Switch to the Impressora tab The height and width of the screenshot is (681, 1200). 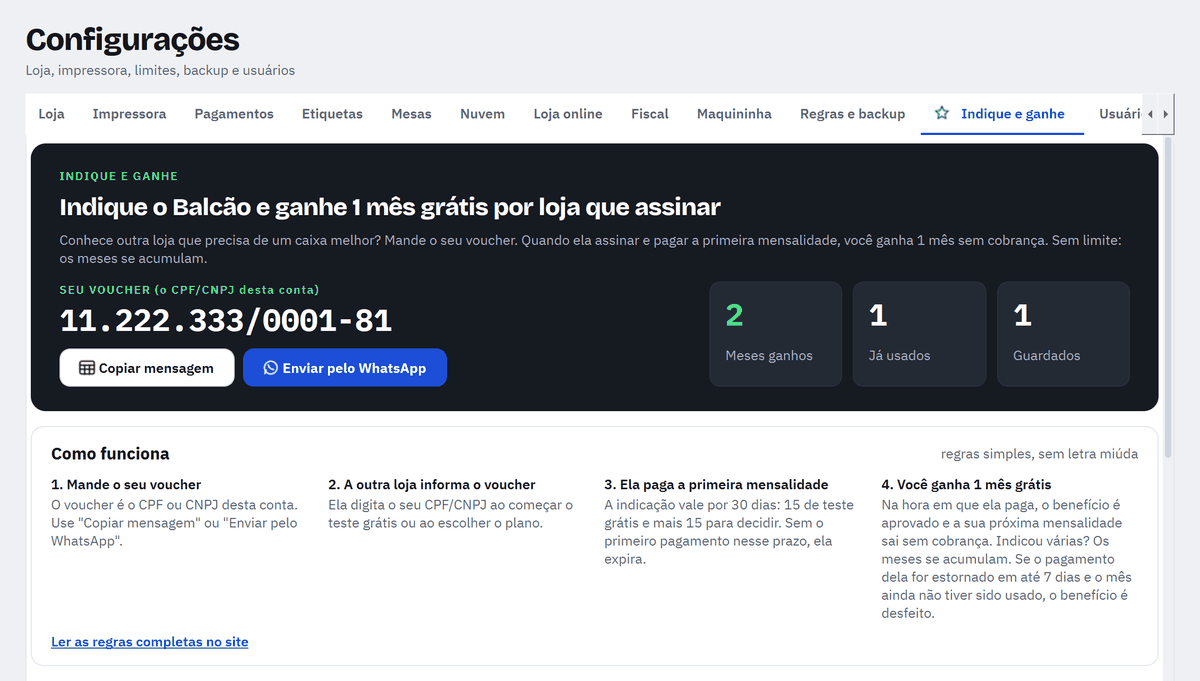(129, 114)
